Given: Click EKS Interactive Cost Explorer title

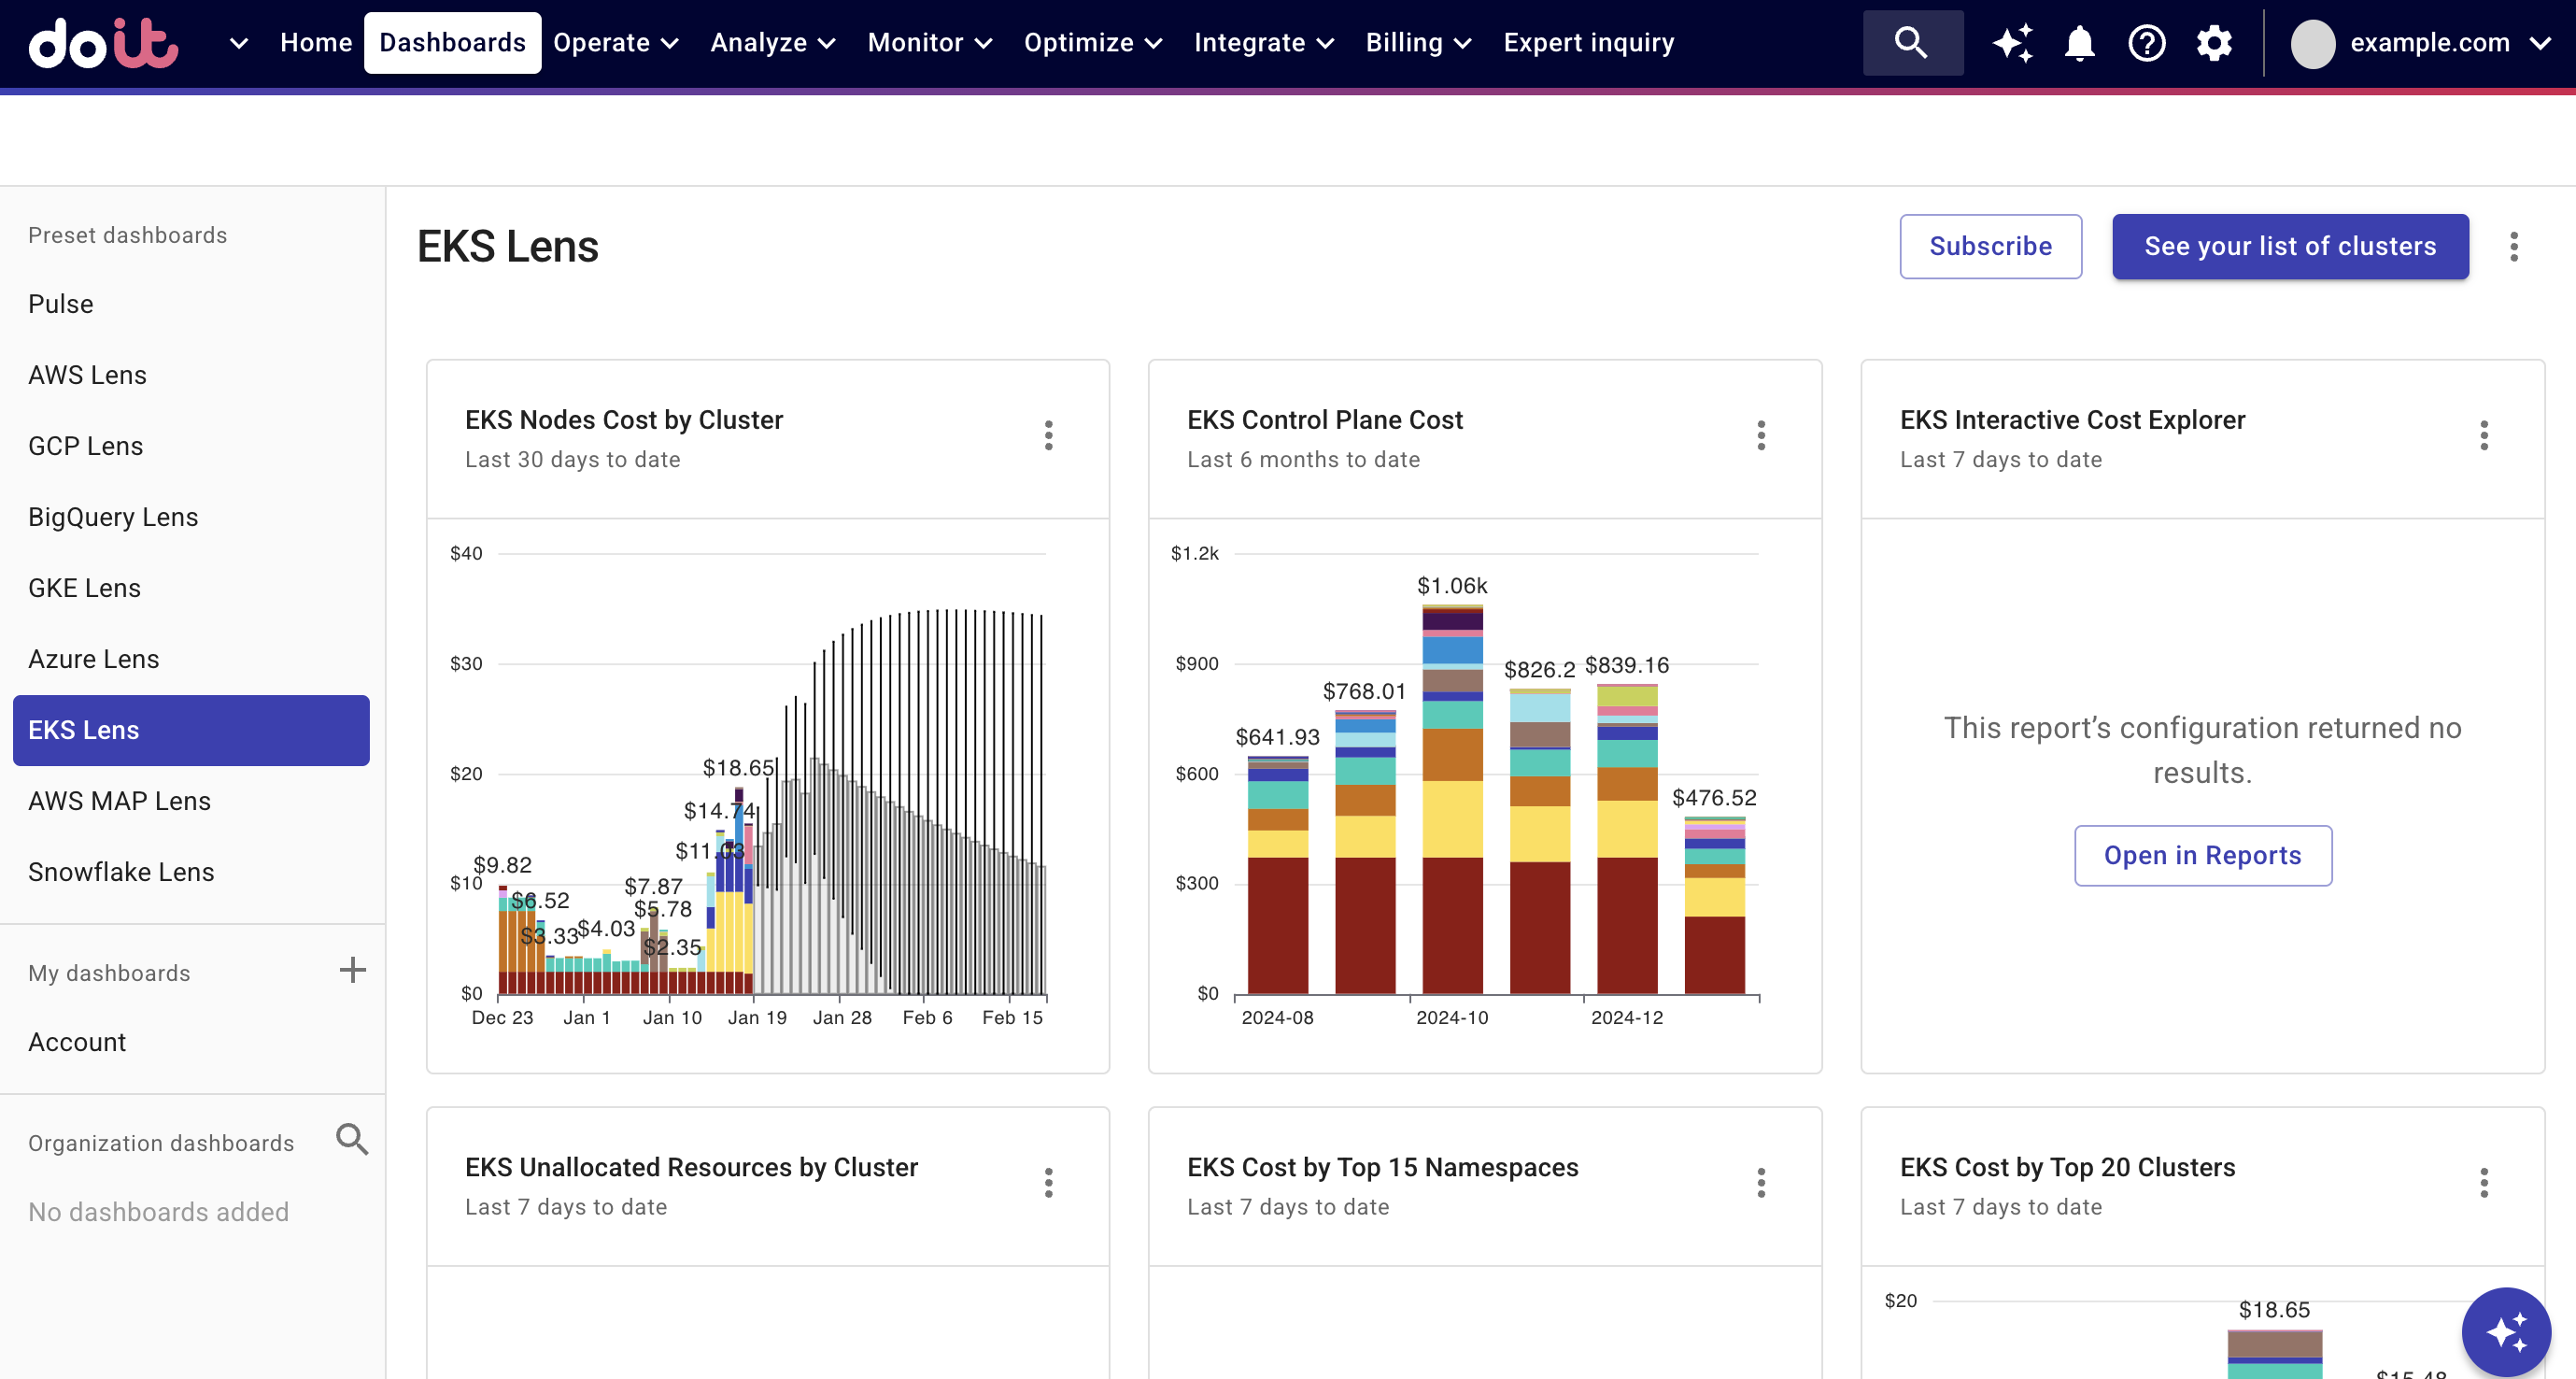Looking at the screenshot, I should (2072, 420).
